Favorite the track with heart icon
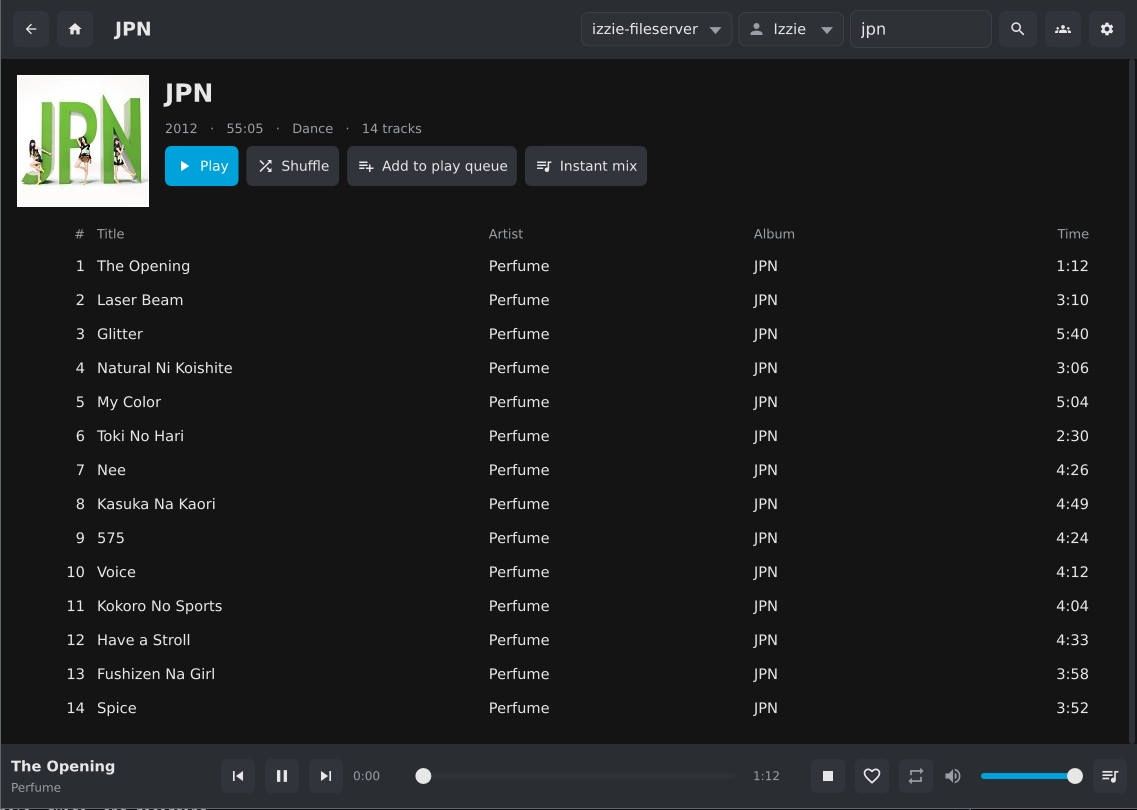Image resolution: width=1137 pixels, height=810 pixels. coord(872,776)
